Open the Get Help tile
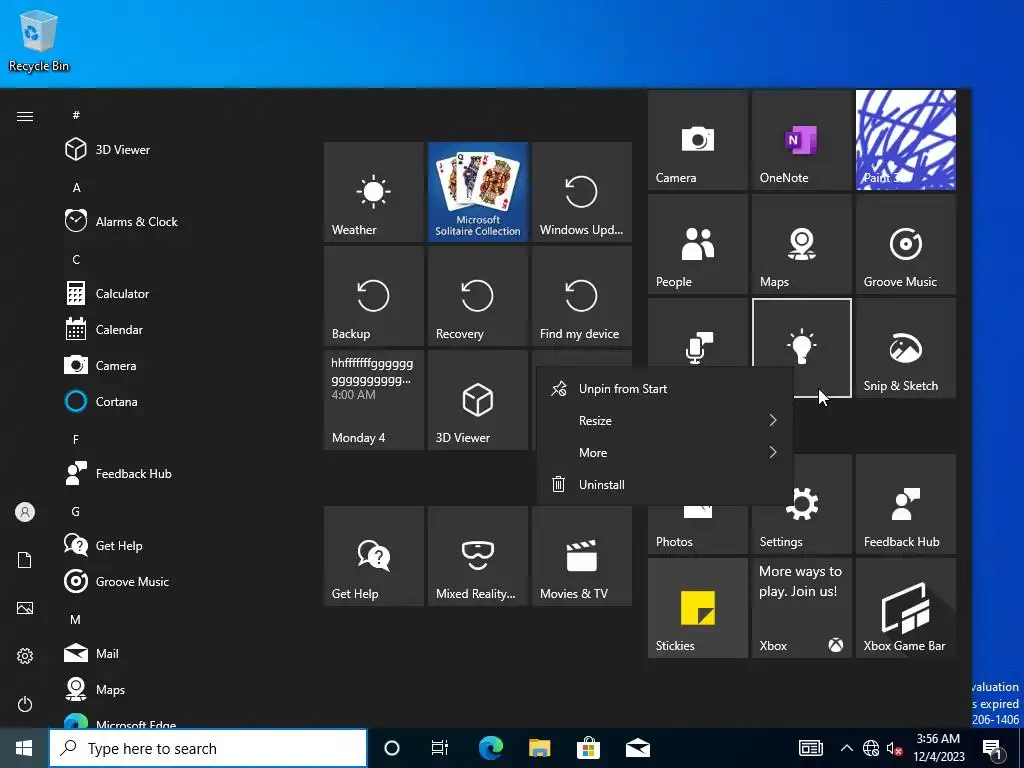This screenshot has height=768, width=1024. tap(374, 556)
